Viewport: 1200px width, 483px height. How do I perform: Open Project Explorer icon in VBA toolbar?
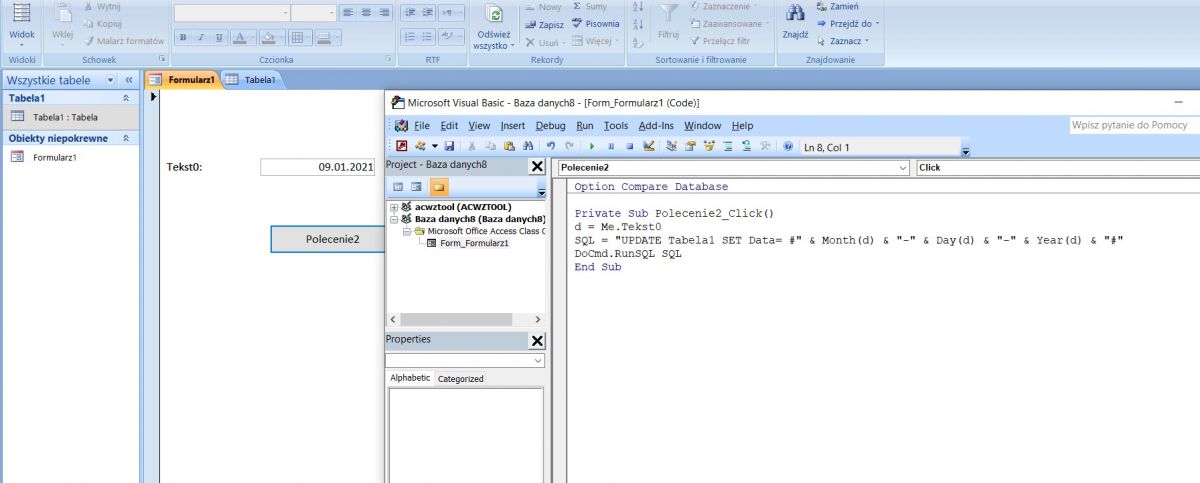(x=672, y=146)
